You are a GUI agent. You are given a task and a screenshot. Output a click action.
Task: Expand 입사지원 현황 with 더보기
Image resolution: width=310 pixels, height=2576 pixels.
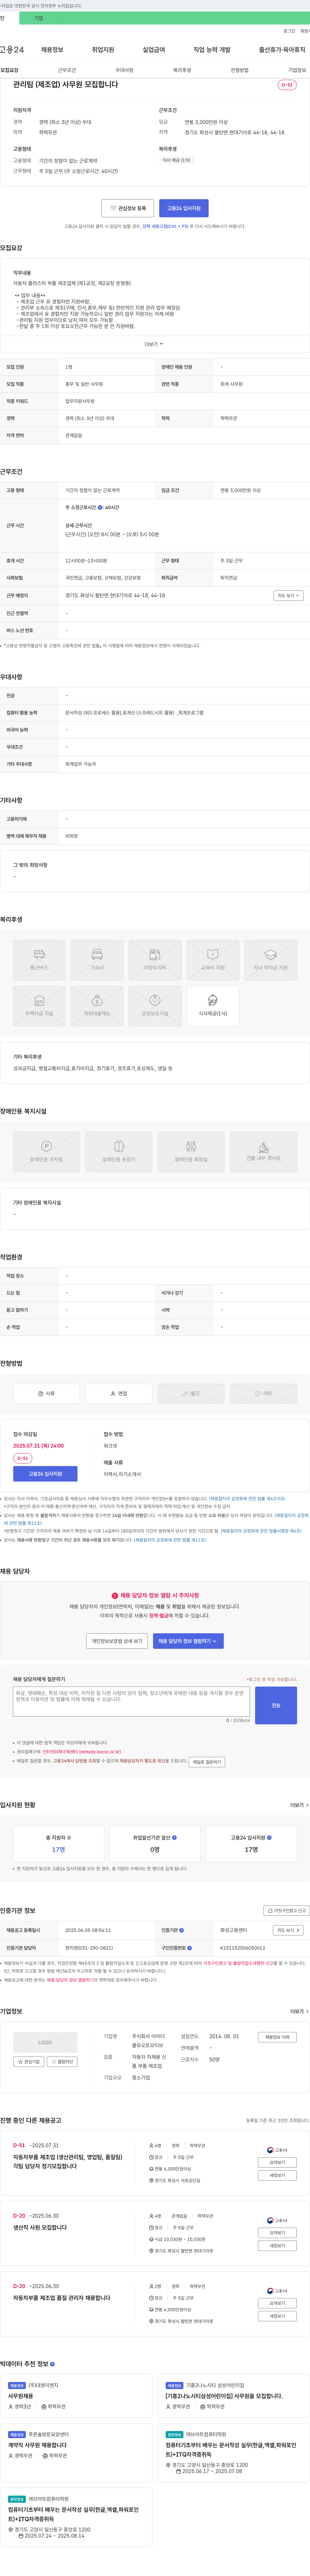(299, 1805)
